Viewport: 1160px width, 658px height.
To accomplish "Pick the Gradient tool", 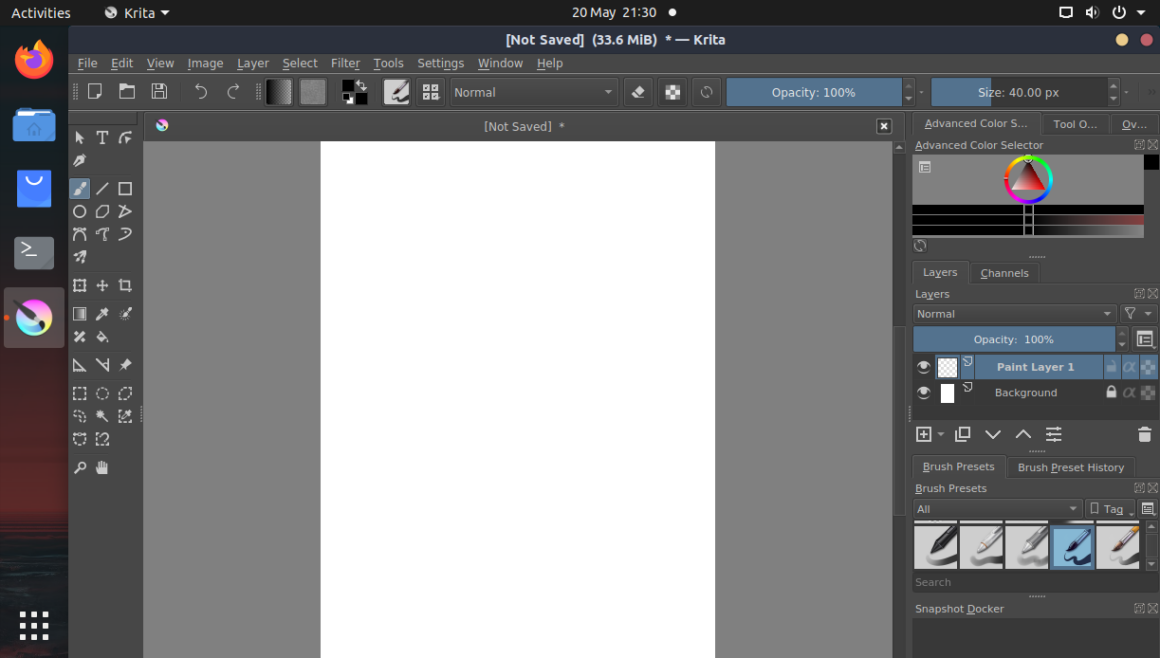I will click(x=79, y=313).
